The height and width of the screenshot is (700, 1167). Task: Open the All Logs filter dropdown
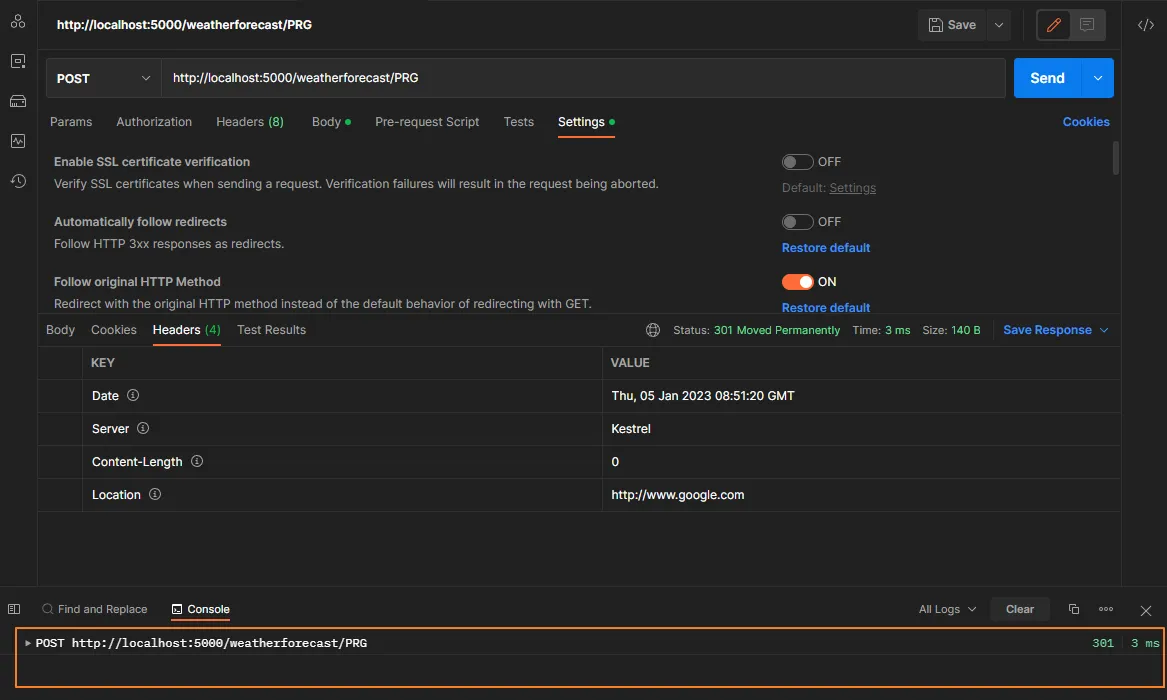click(x=945, y=608)
